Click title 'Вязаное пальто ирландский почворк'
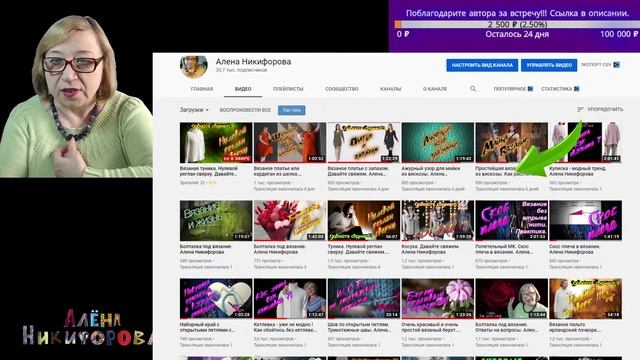This screenshot has height=360, width=640. pos(575,327)
